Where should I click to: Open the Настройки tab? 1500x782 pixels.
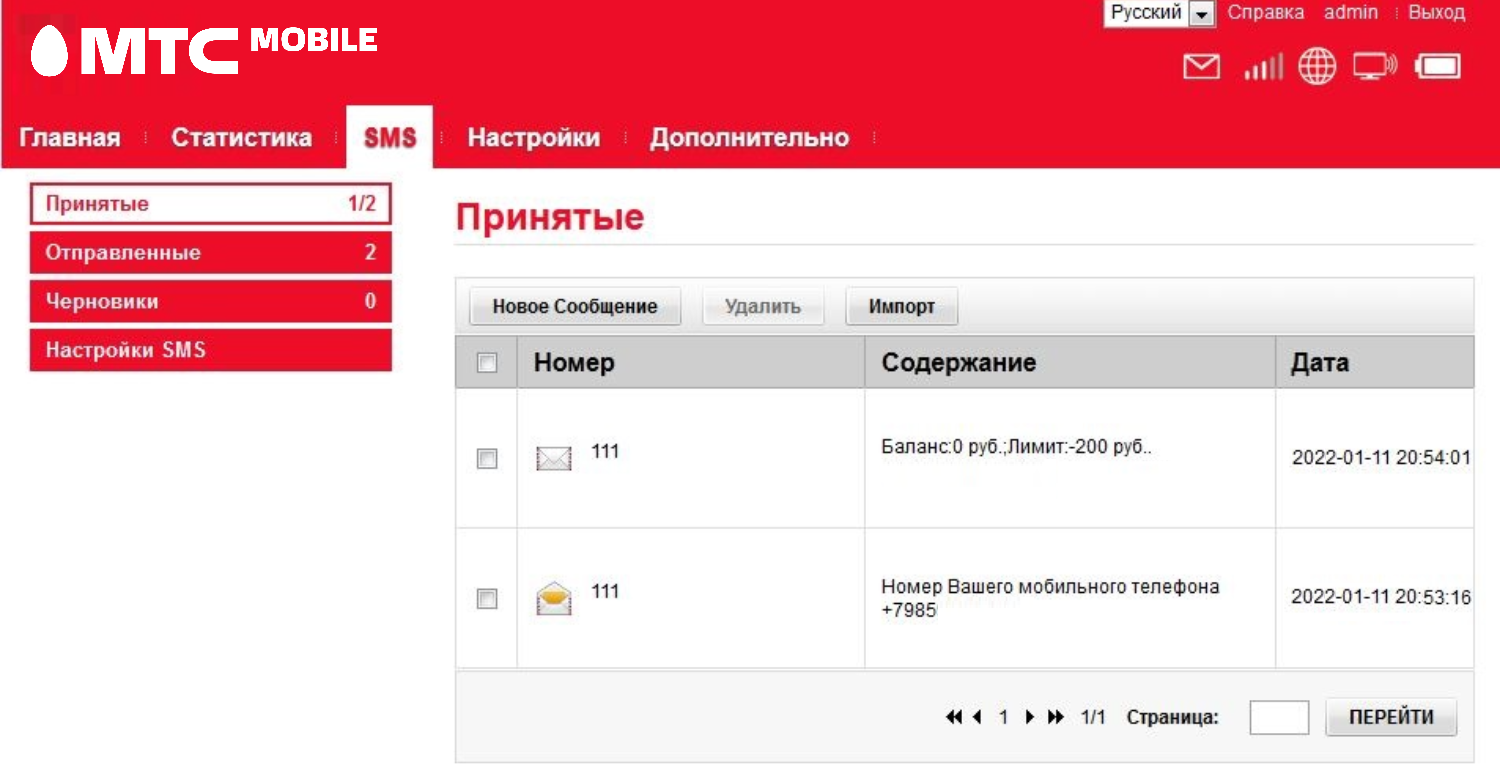click(x=533, y=138)
